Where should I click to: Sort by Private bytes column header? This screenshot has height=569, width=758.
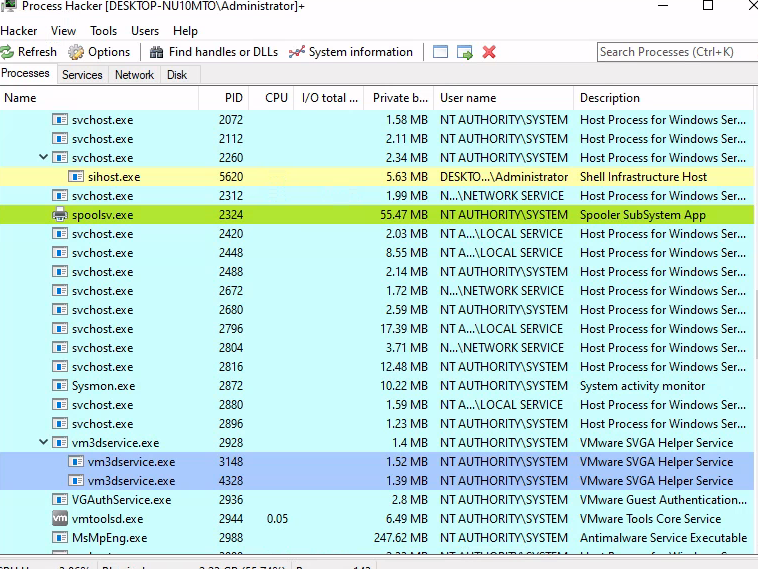click(399, 98)
